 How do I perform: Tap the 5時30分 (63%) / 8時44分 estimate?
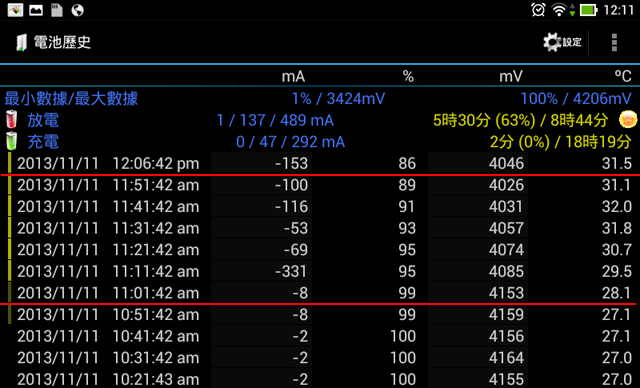(520, 120)
